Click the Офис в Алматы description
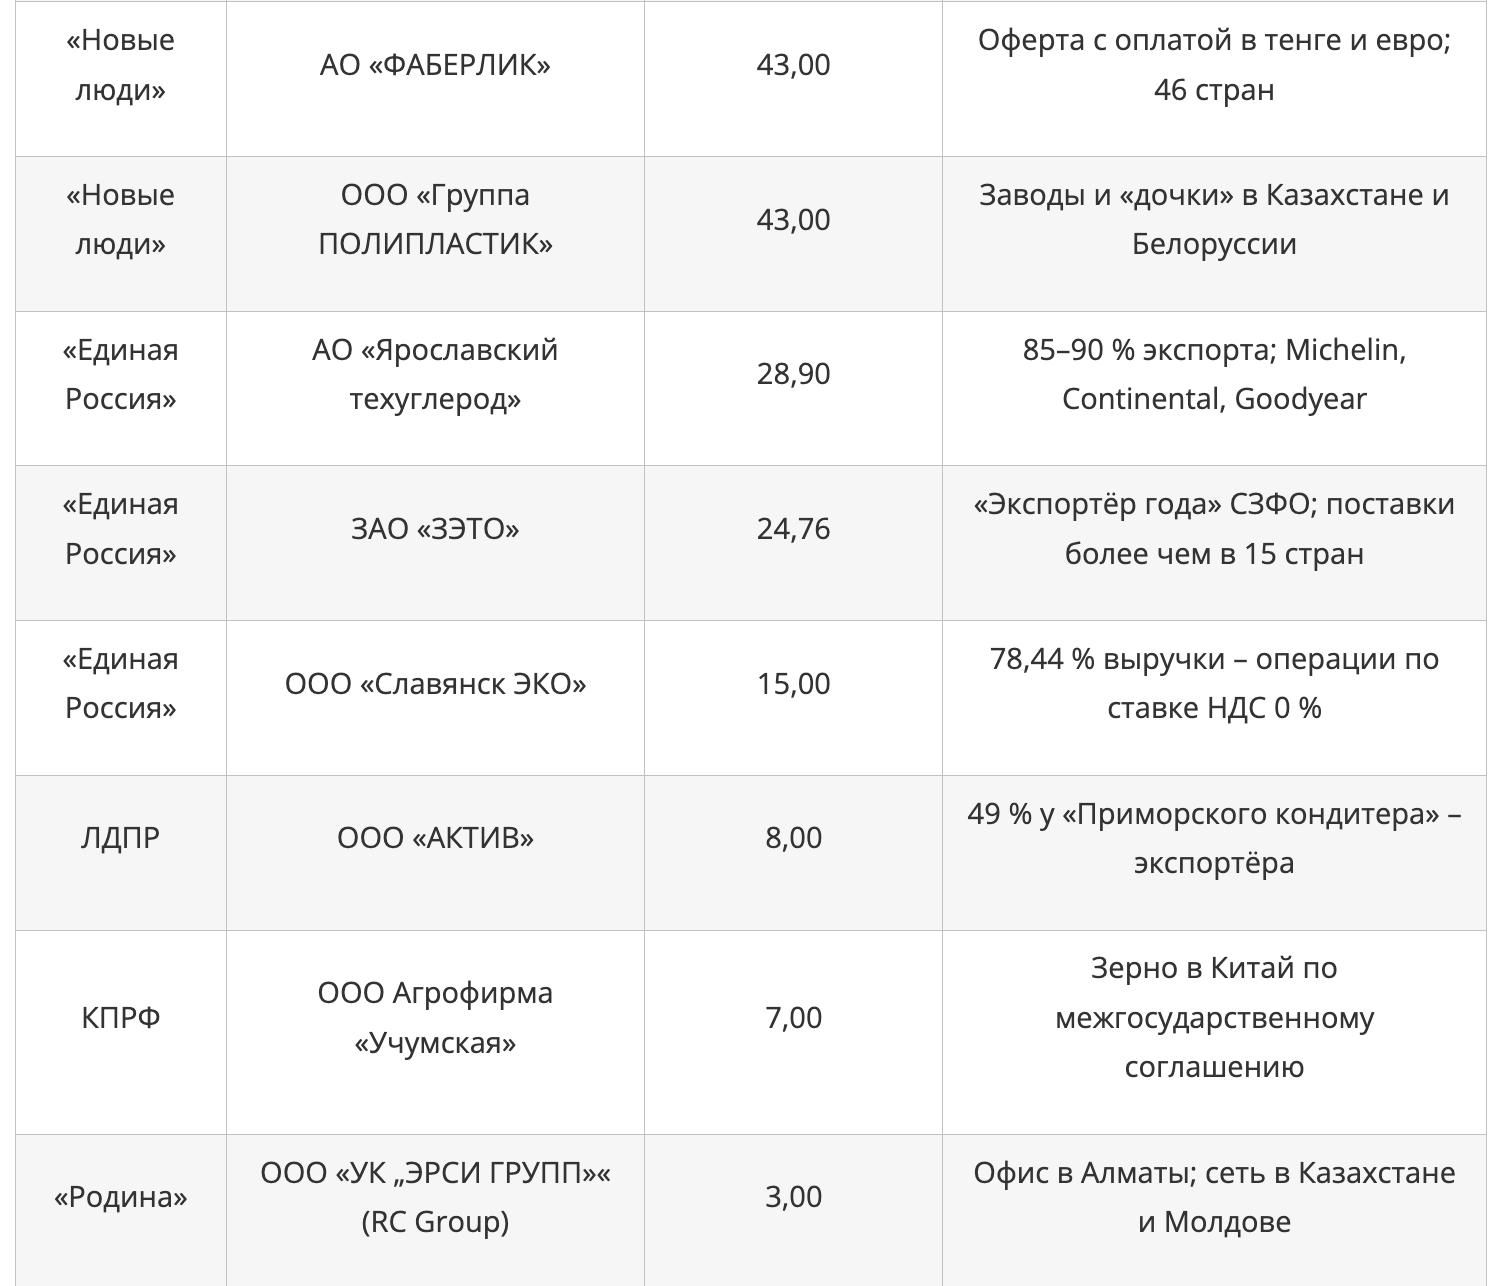 point(1214,1197)
